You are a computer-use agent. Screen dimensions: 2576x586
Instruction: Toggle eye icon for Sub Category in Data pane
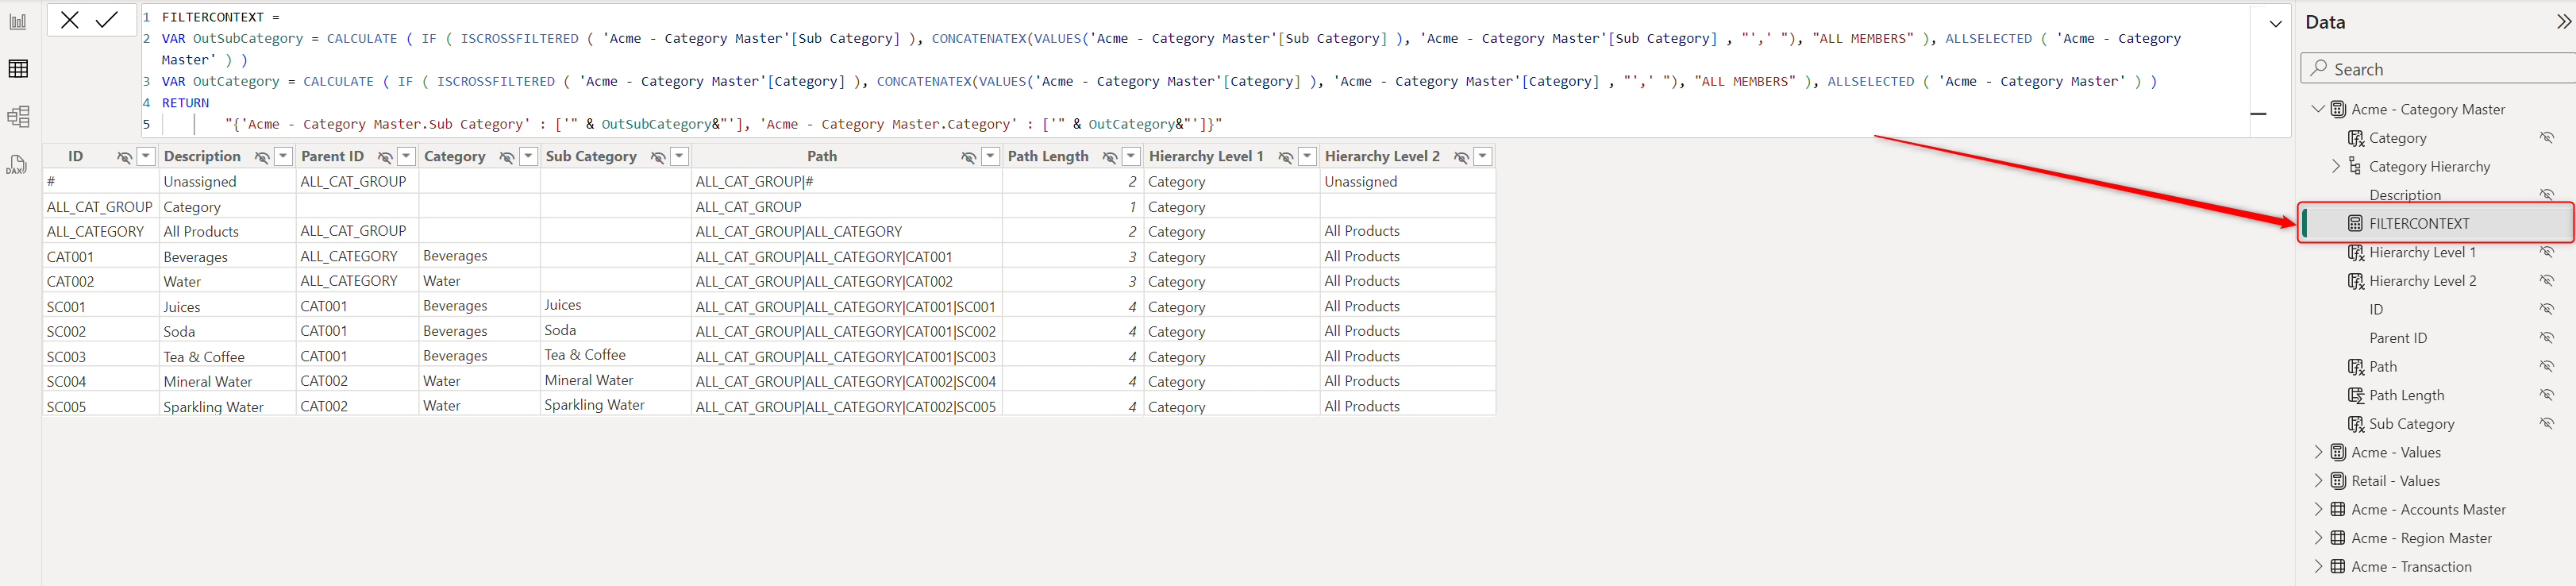coord(2546,424)
